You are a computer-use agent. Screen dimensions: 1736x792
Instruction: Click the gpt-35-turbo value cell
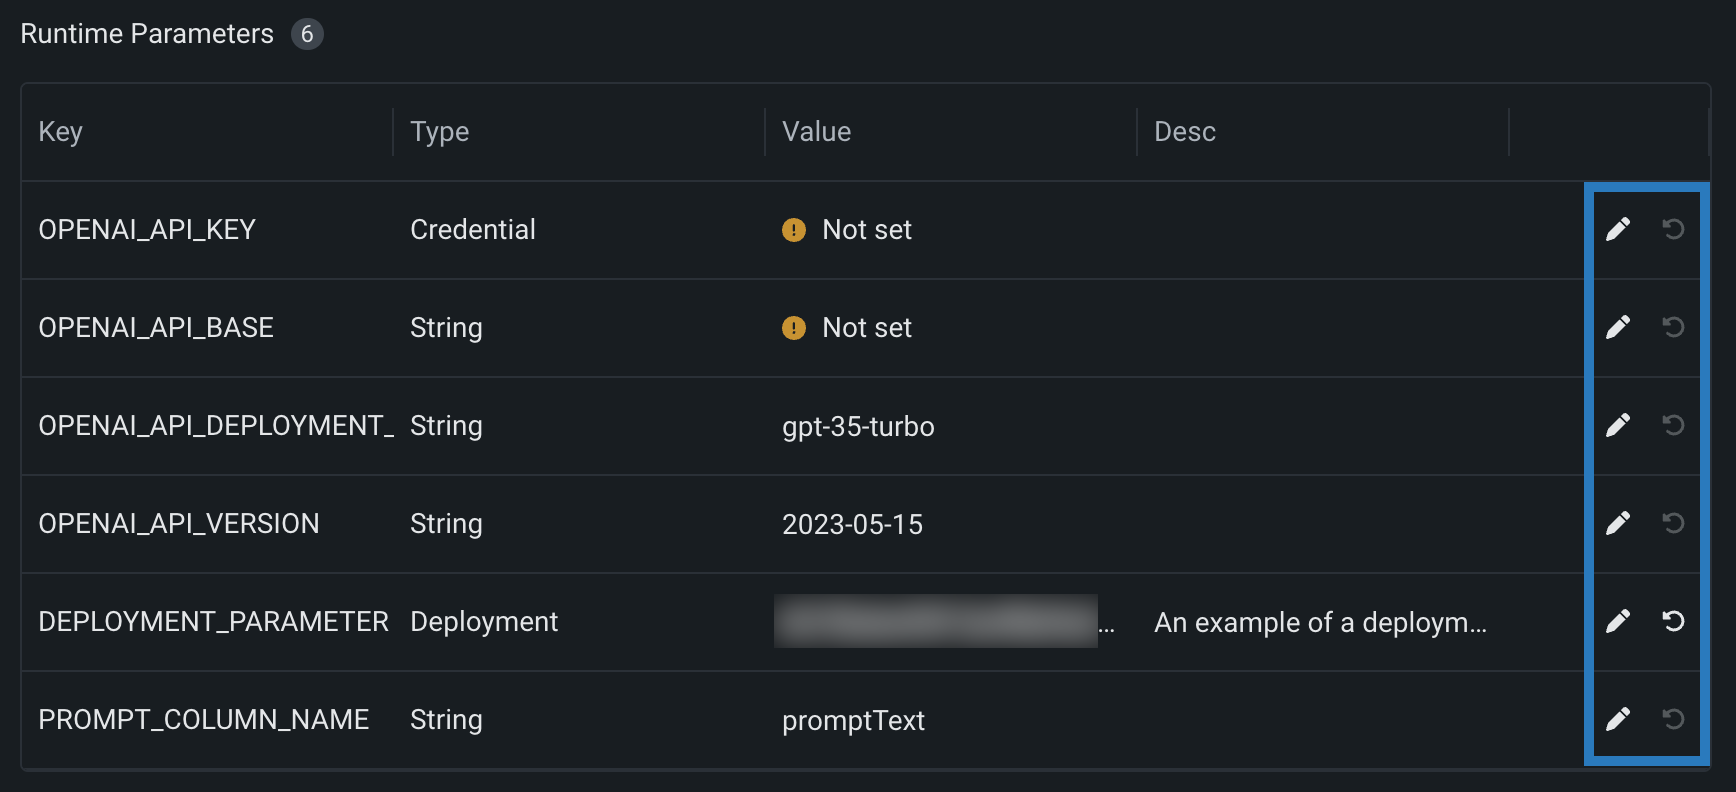[x=858, y=427]
